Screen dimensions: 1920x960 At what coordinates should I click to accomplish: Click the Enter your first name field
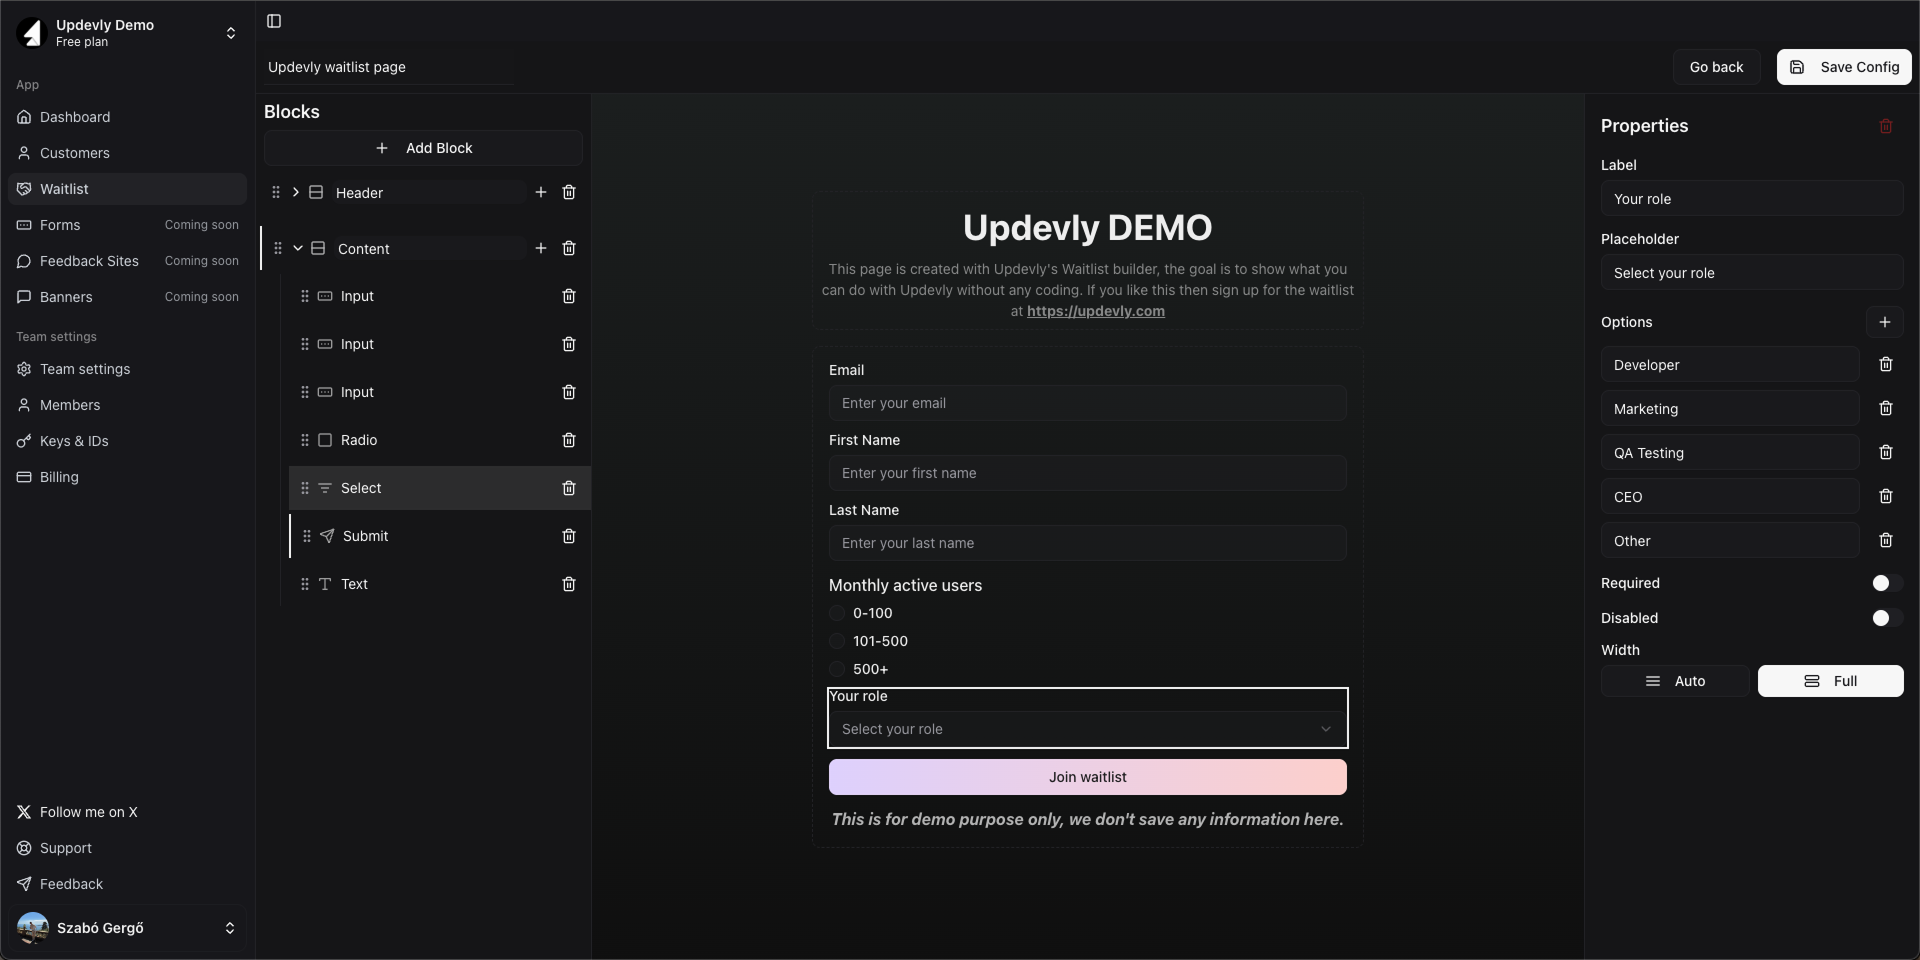[x=1087, y=473]
